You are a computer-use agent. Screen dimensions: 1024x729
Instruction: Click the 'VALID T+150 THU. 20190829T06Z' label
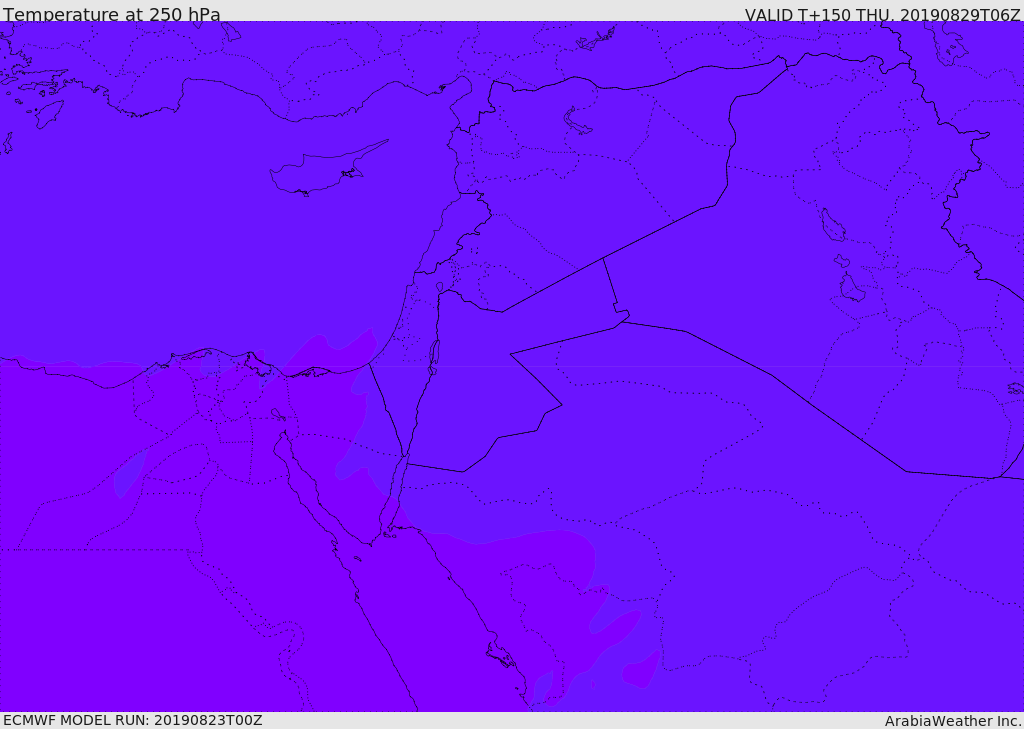click(x=882, y=14)
